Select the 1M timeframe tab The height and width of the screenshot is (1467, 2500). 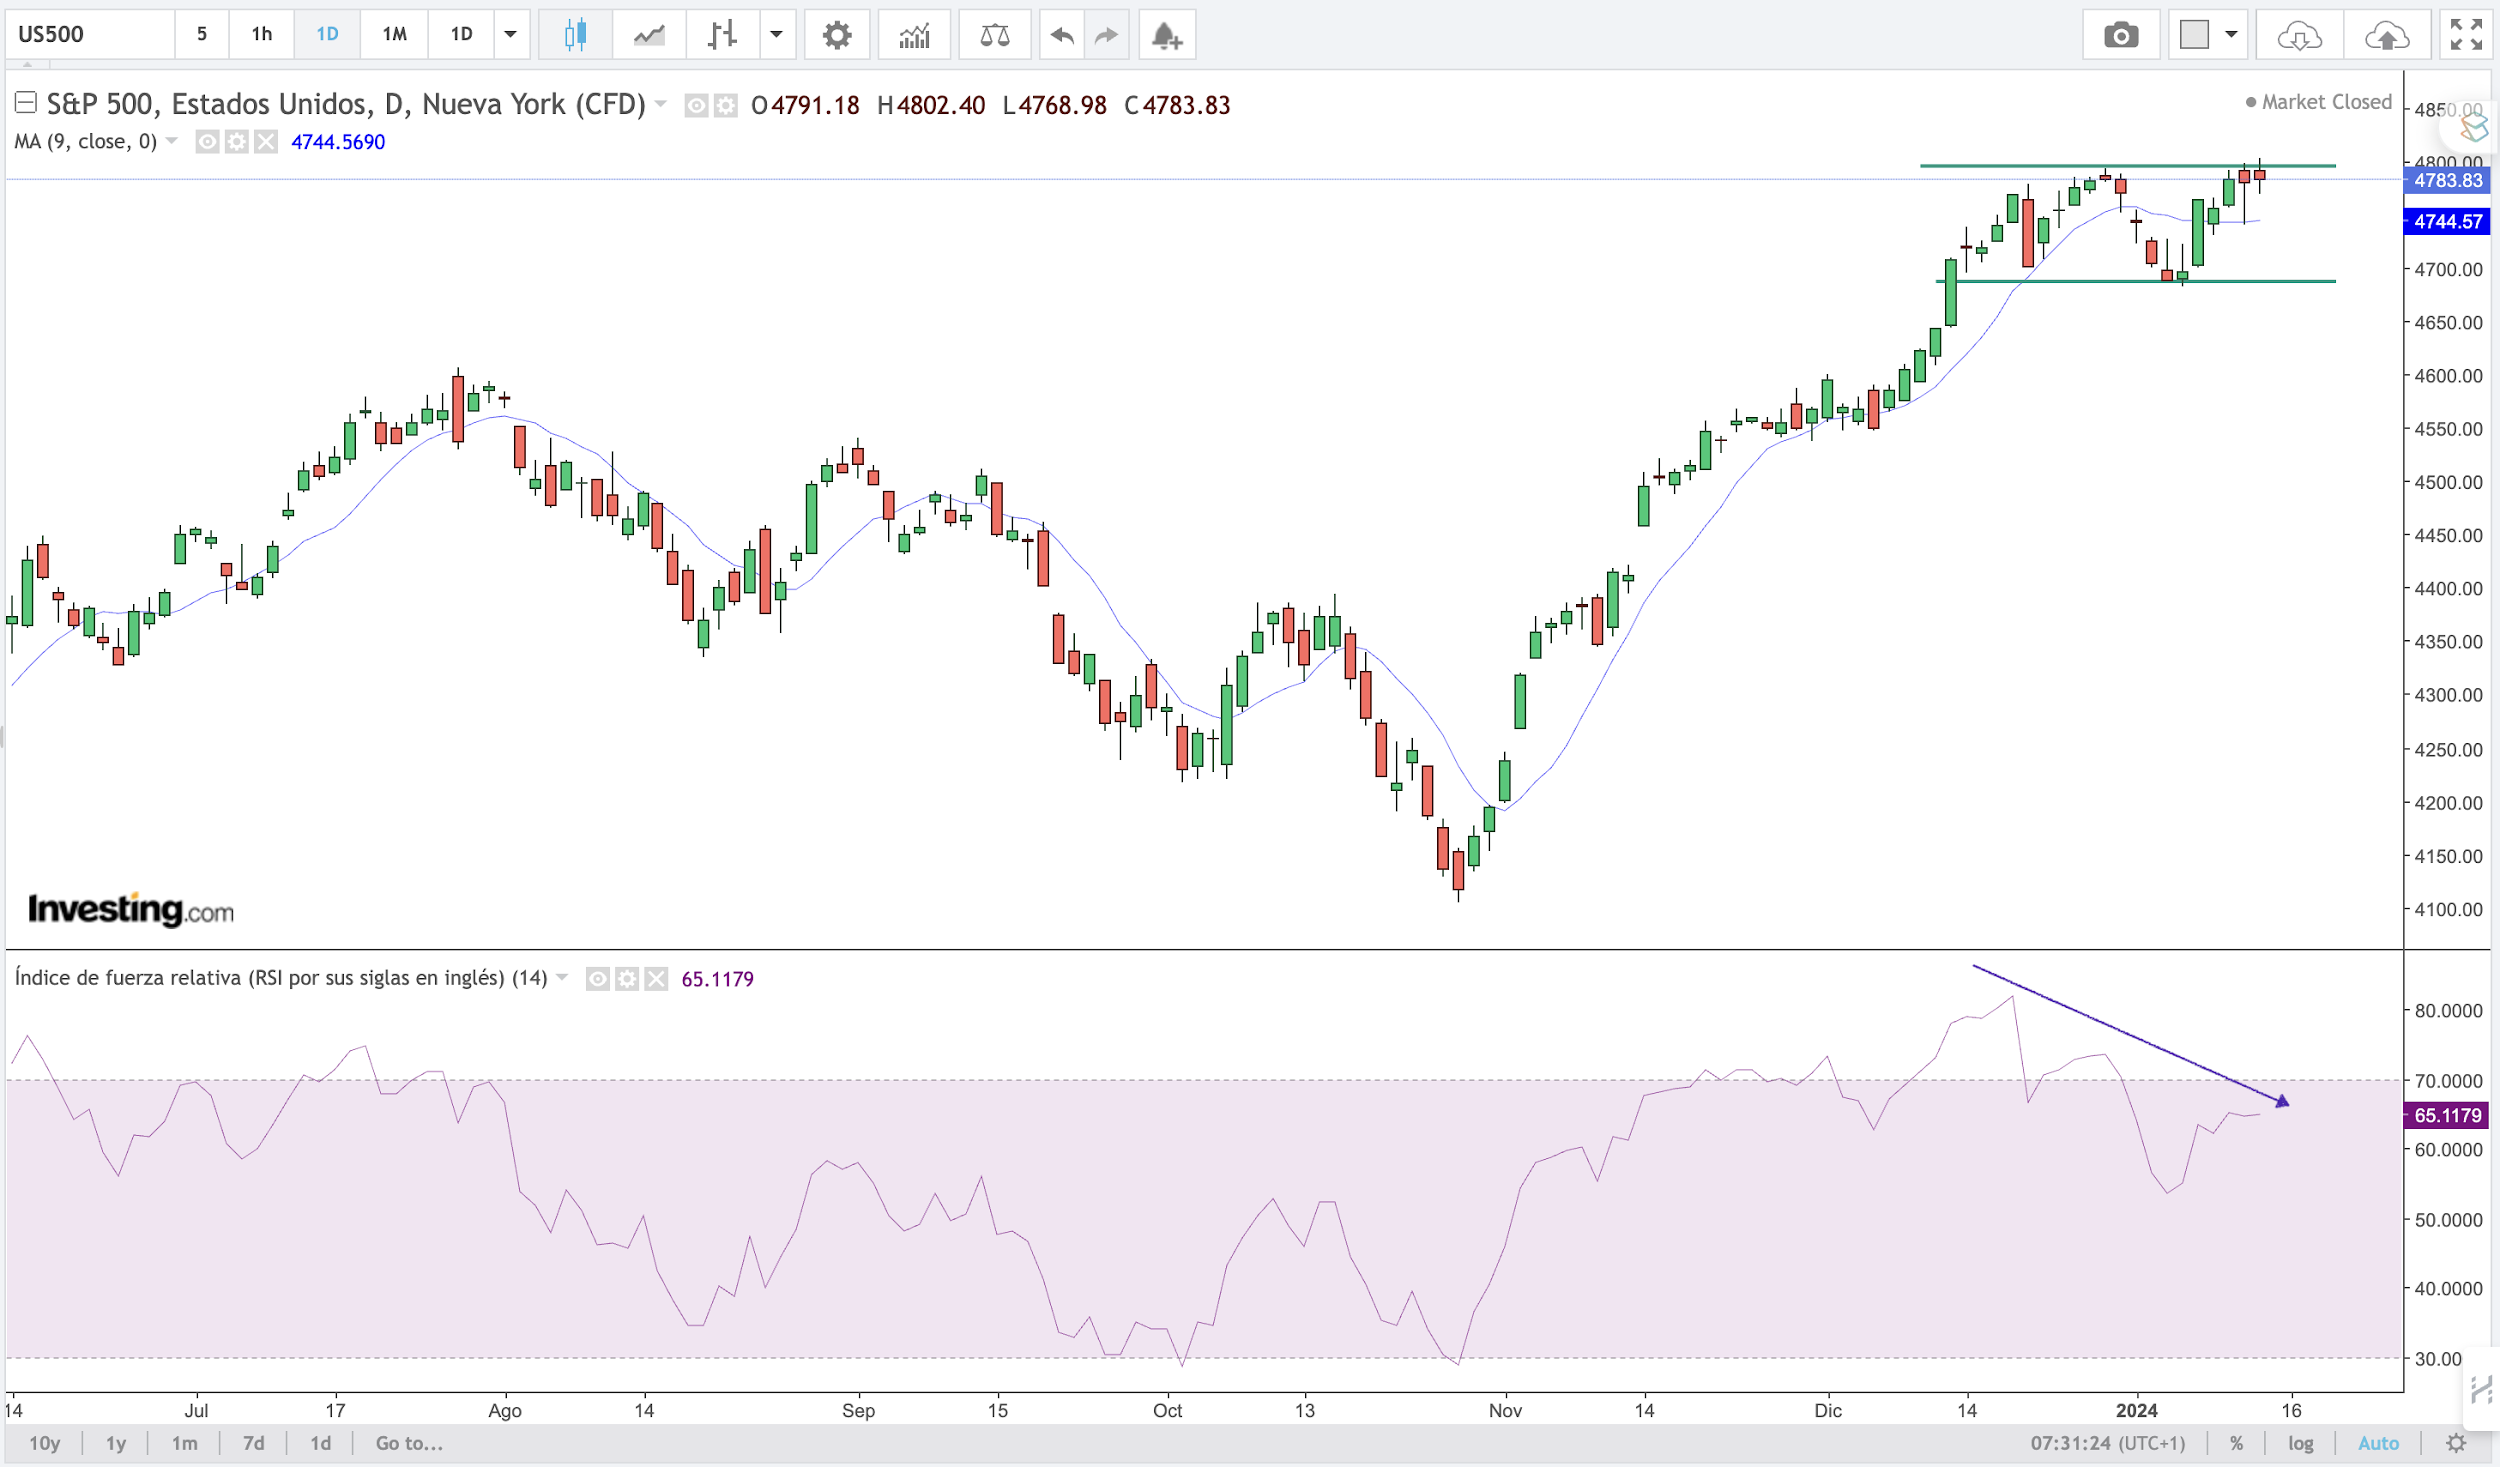pos(394,35)
